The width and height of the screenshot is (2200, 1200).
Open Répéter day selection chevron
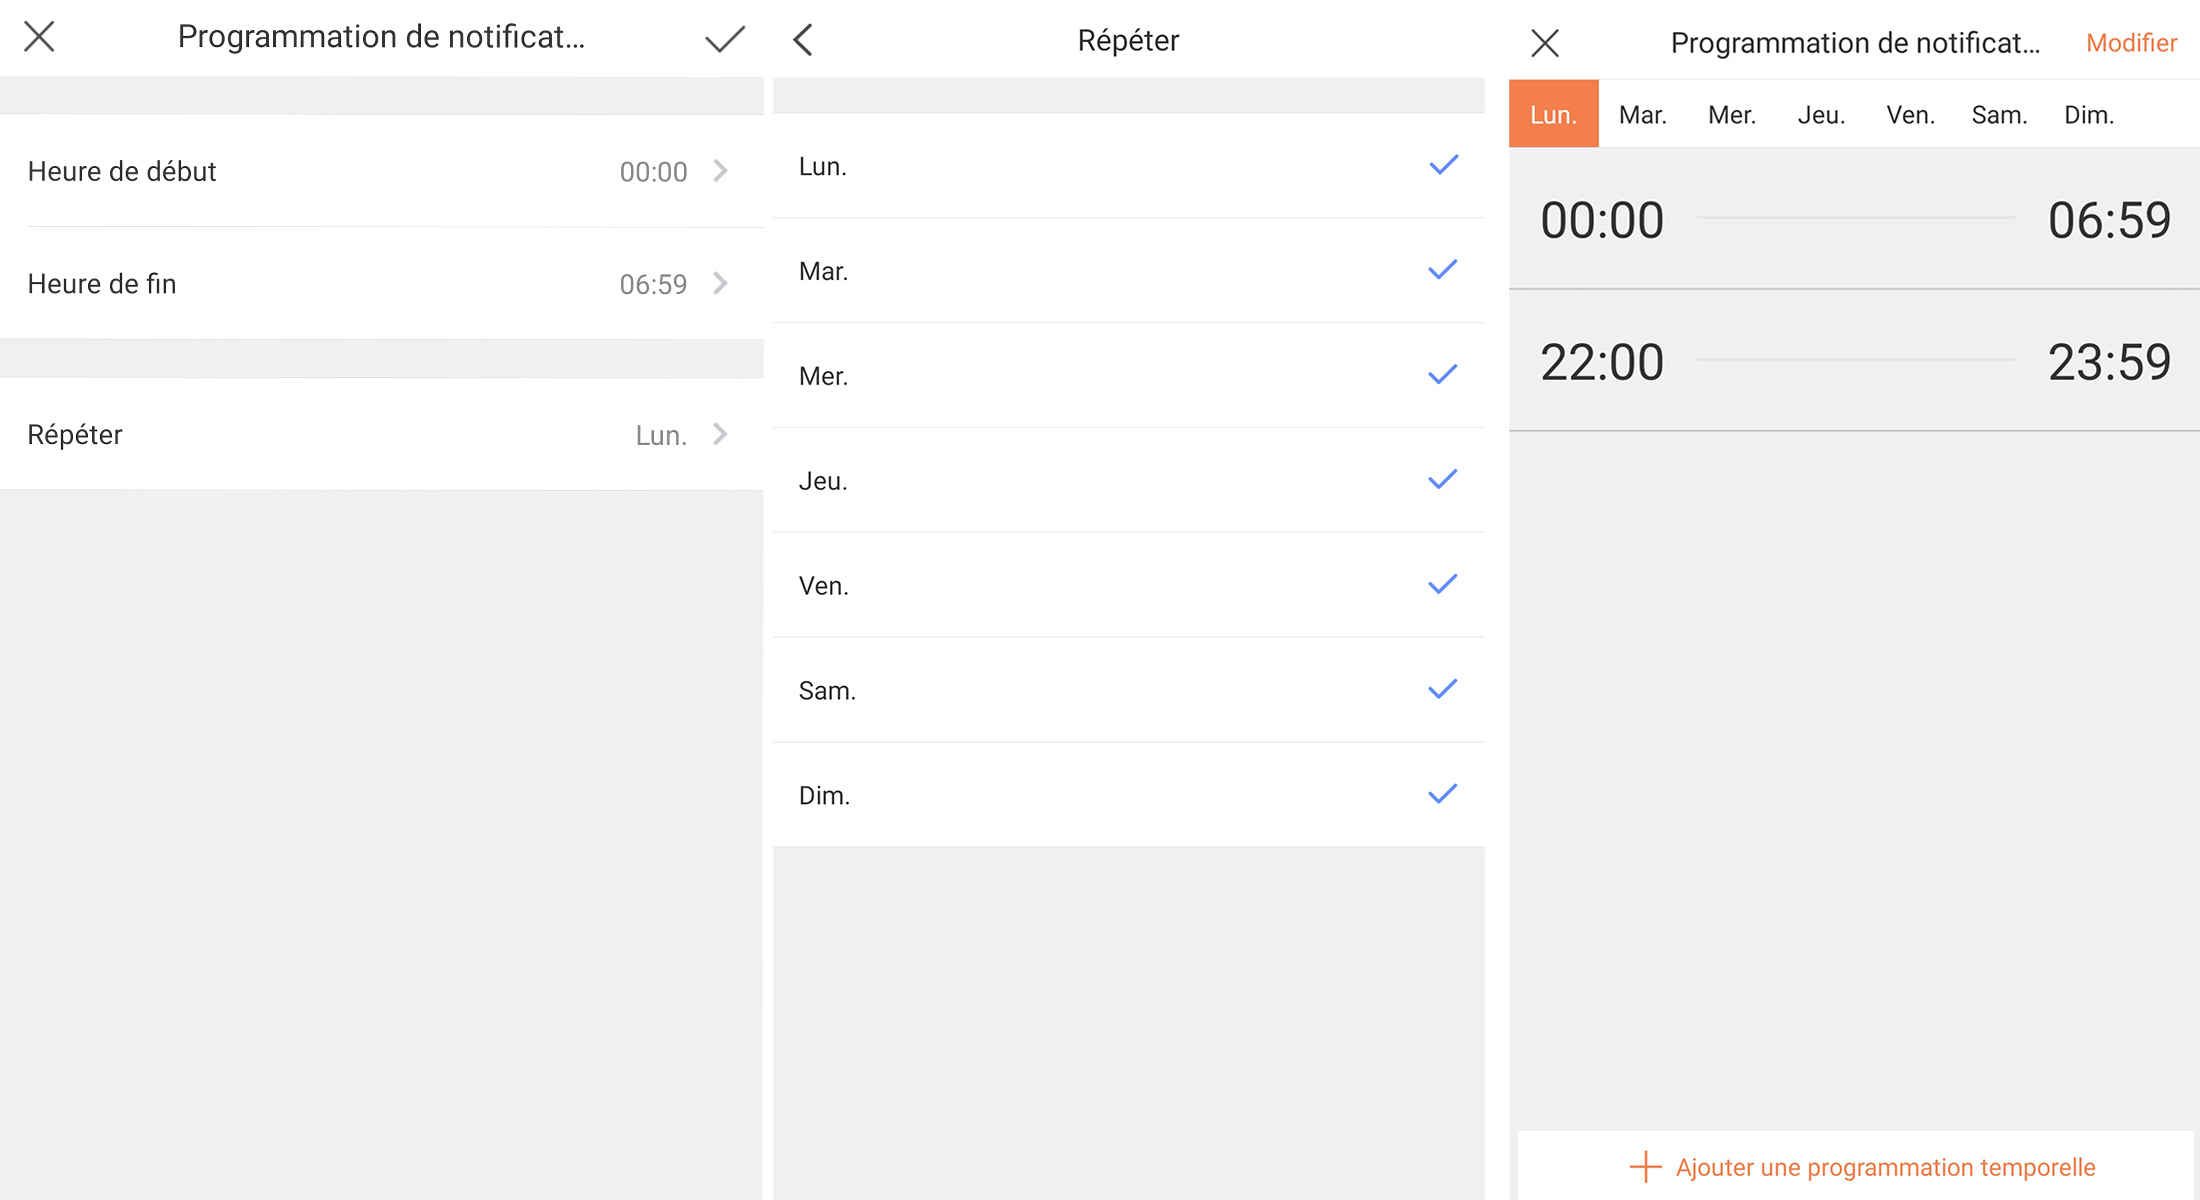pyautogui.click(x=720, y=434)
